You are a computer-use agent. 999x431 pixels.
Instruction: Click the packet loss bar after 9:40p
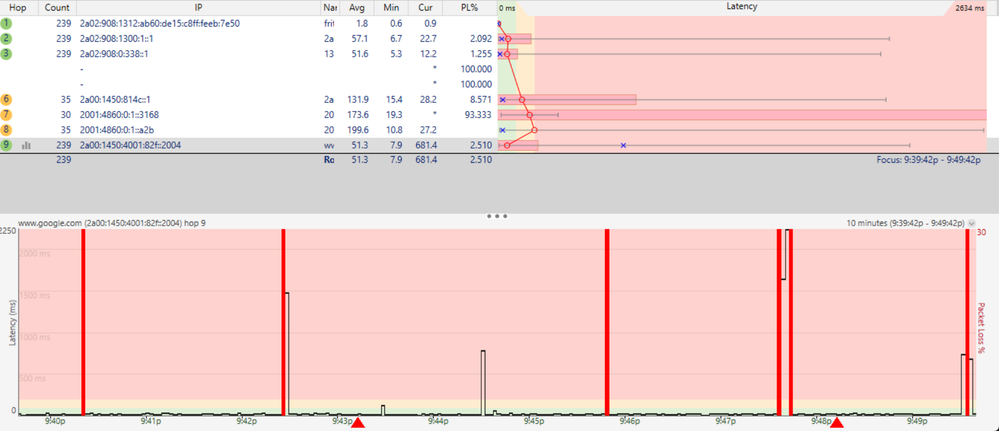[83, 322]
